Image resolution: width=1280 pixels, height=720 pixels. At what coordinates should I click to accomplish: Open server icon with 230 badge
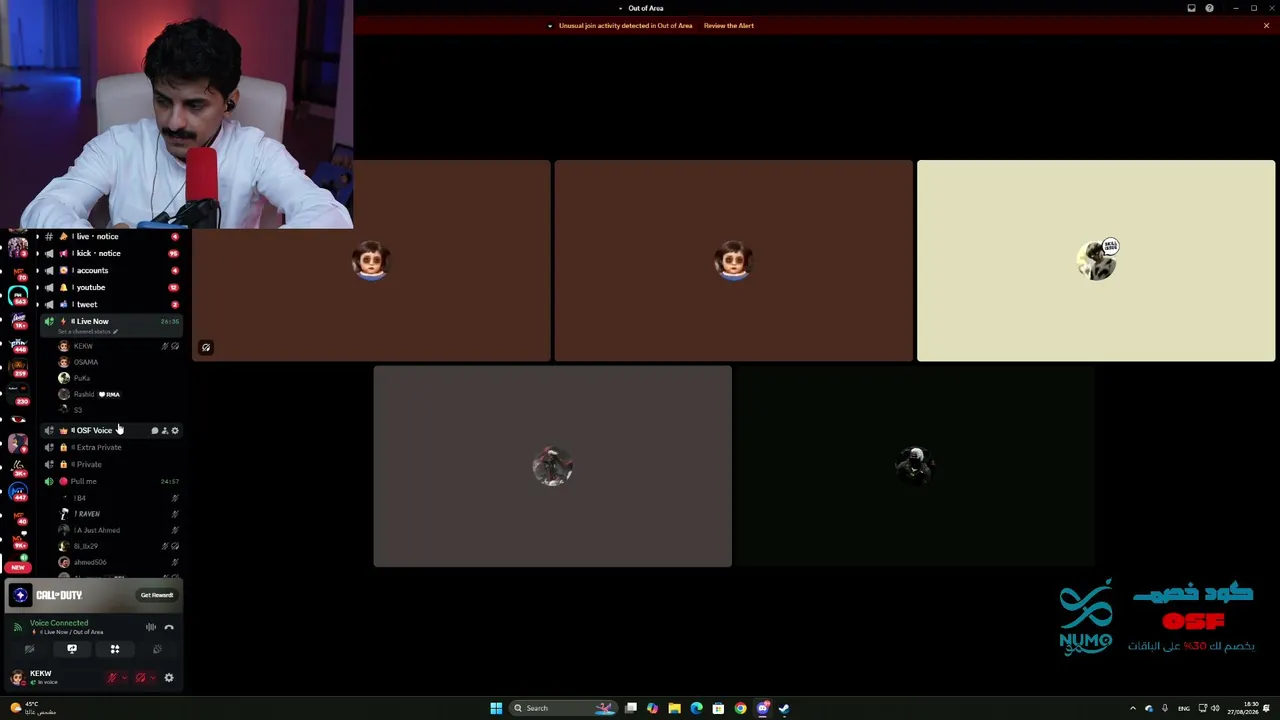18,394
